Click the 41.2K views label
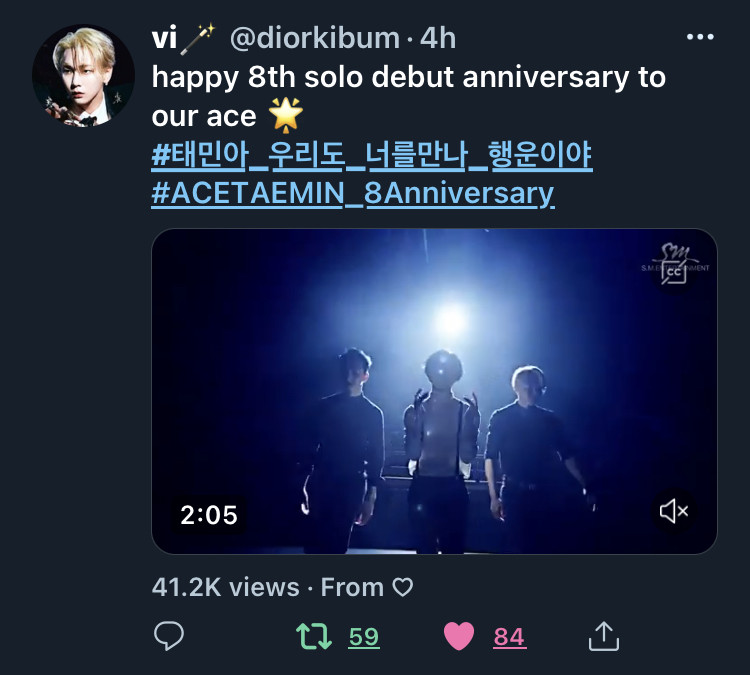 click(x=225, y=587)
